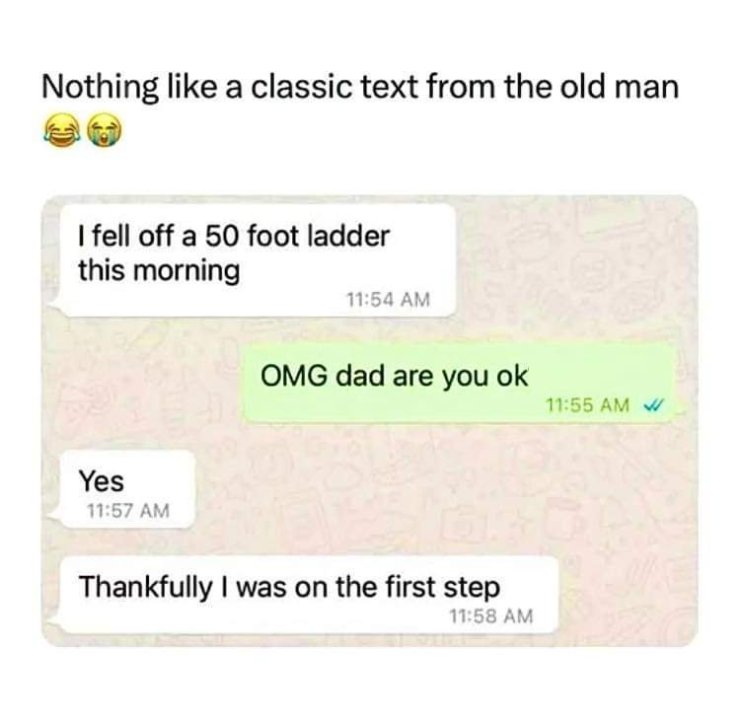Image resolution: width=740 pixels, height=720 pixels.
Task: Click the chat wallpaper beside the 'Yes' bubble
Action: 378,489
